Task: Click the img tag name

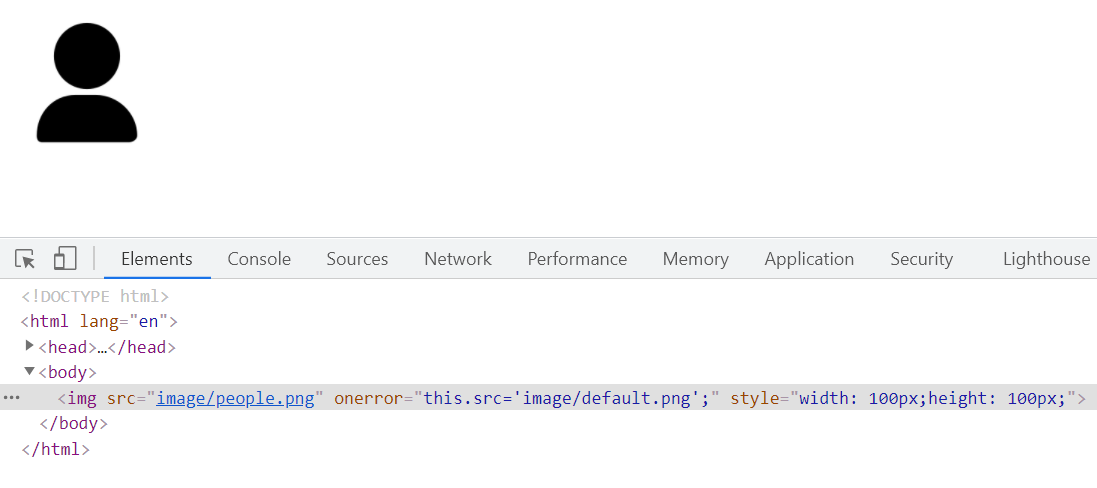Action: (x=82, y=399)
